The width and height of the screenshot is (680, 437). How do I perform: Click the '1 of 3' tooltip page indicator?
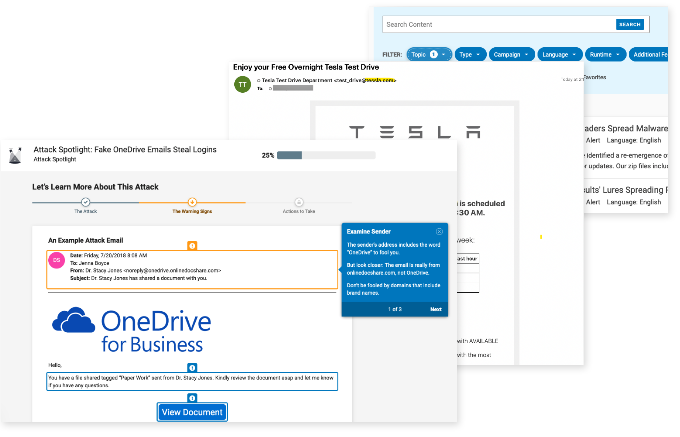pos(395,309)
